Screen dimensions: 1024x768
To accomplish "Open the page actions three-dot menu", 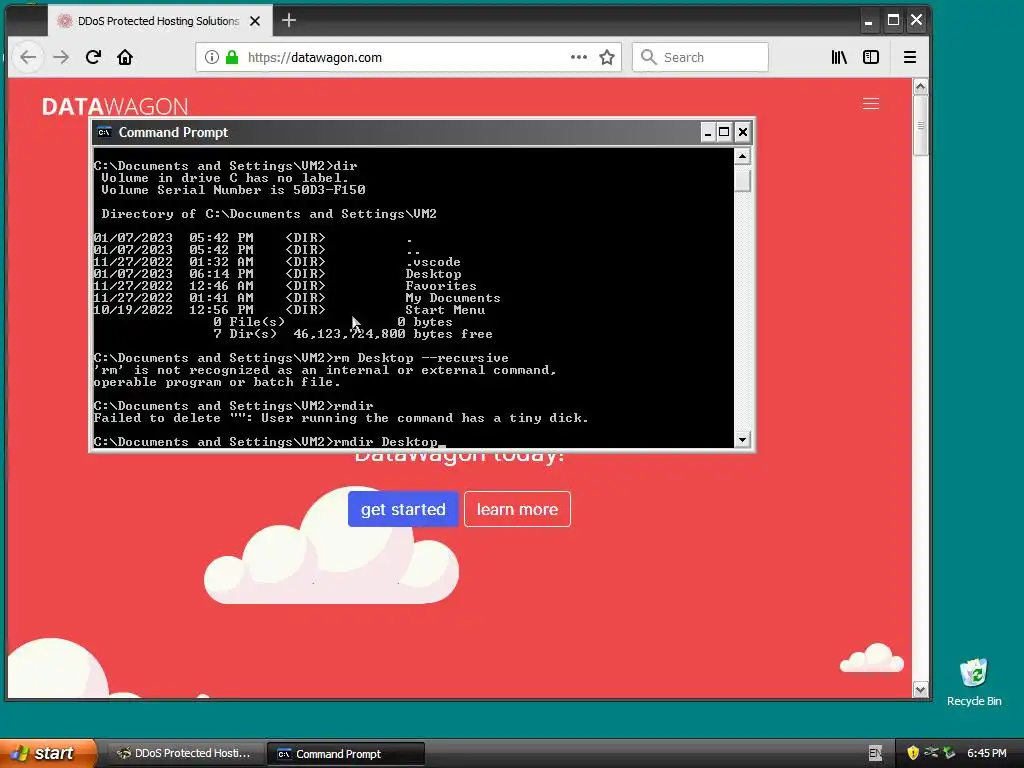I will (x=579, y=57).
